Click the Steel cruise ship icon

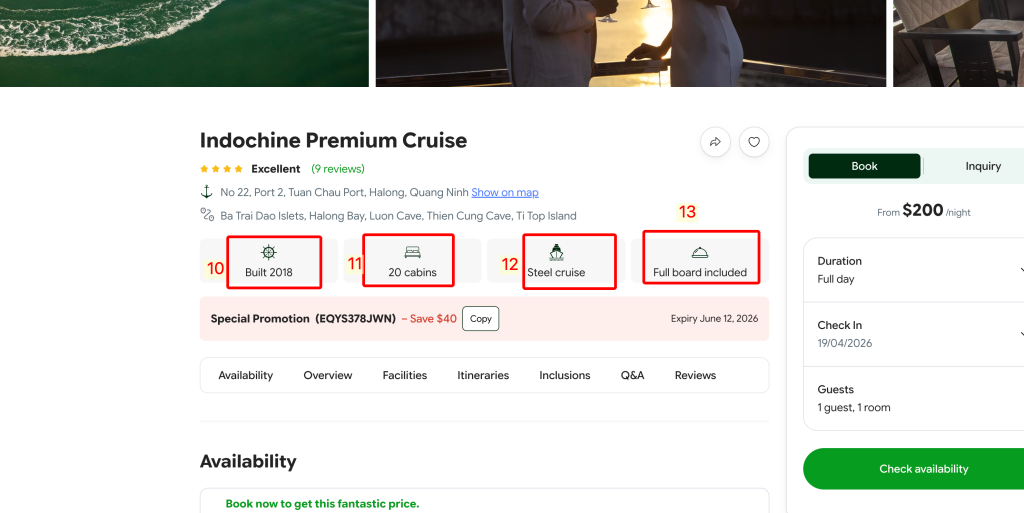coord(556,252)
